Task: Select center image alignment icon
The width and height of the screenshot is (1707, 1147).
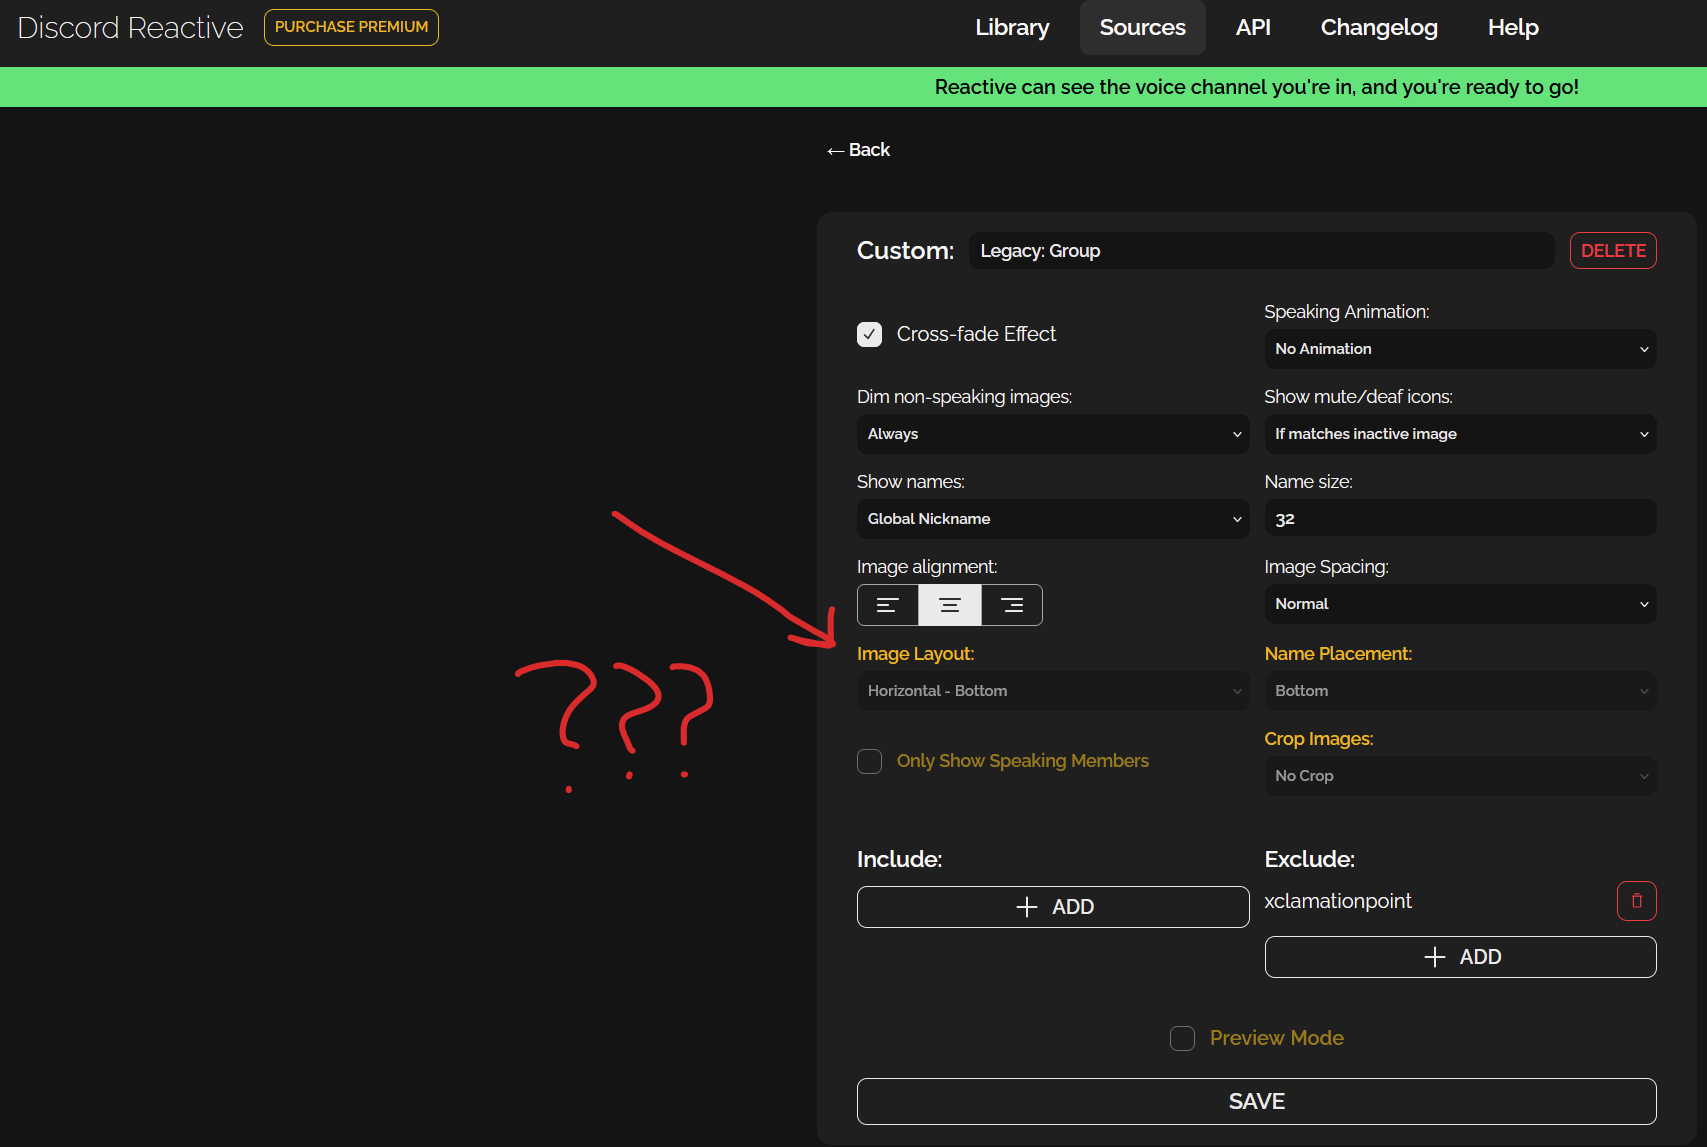Action: click(950, 605)
